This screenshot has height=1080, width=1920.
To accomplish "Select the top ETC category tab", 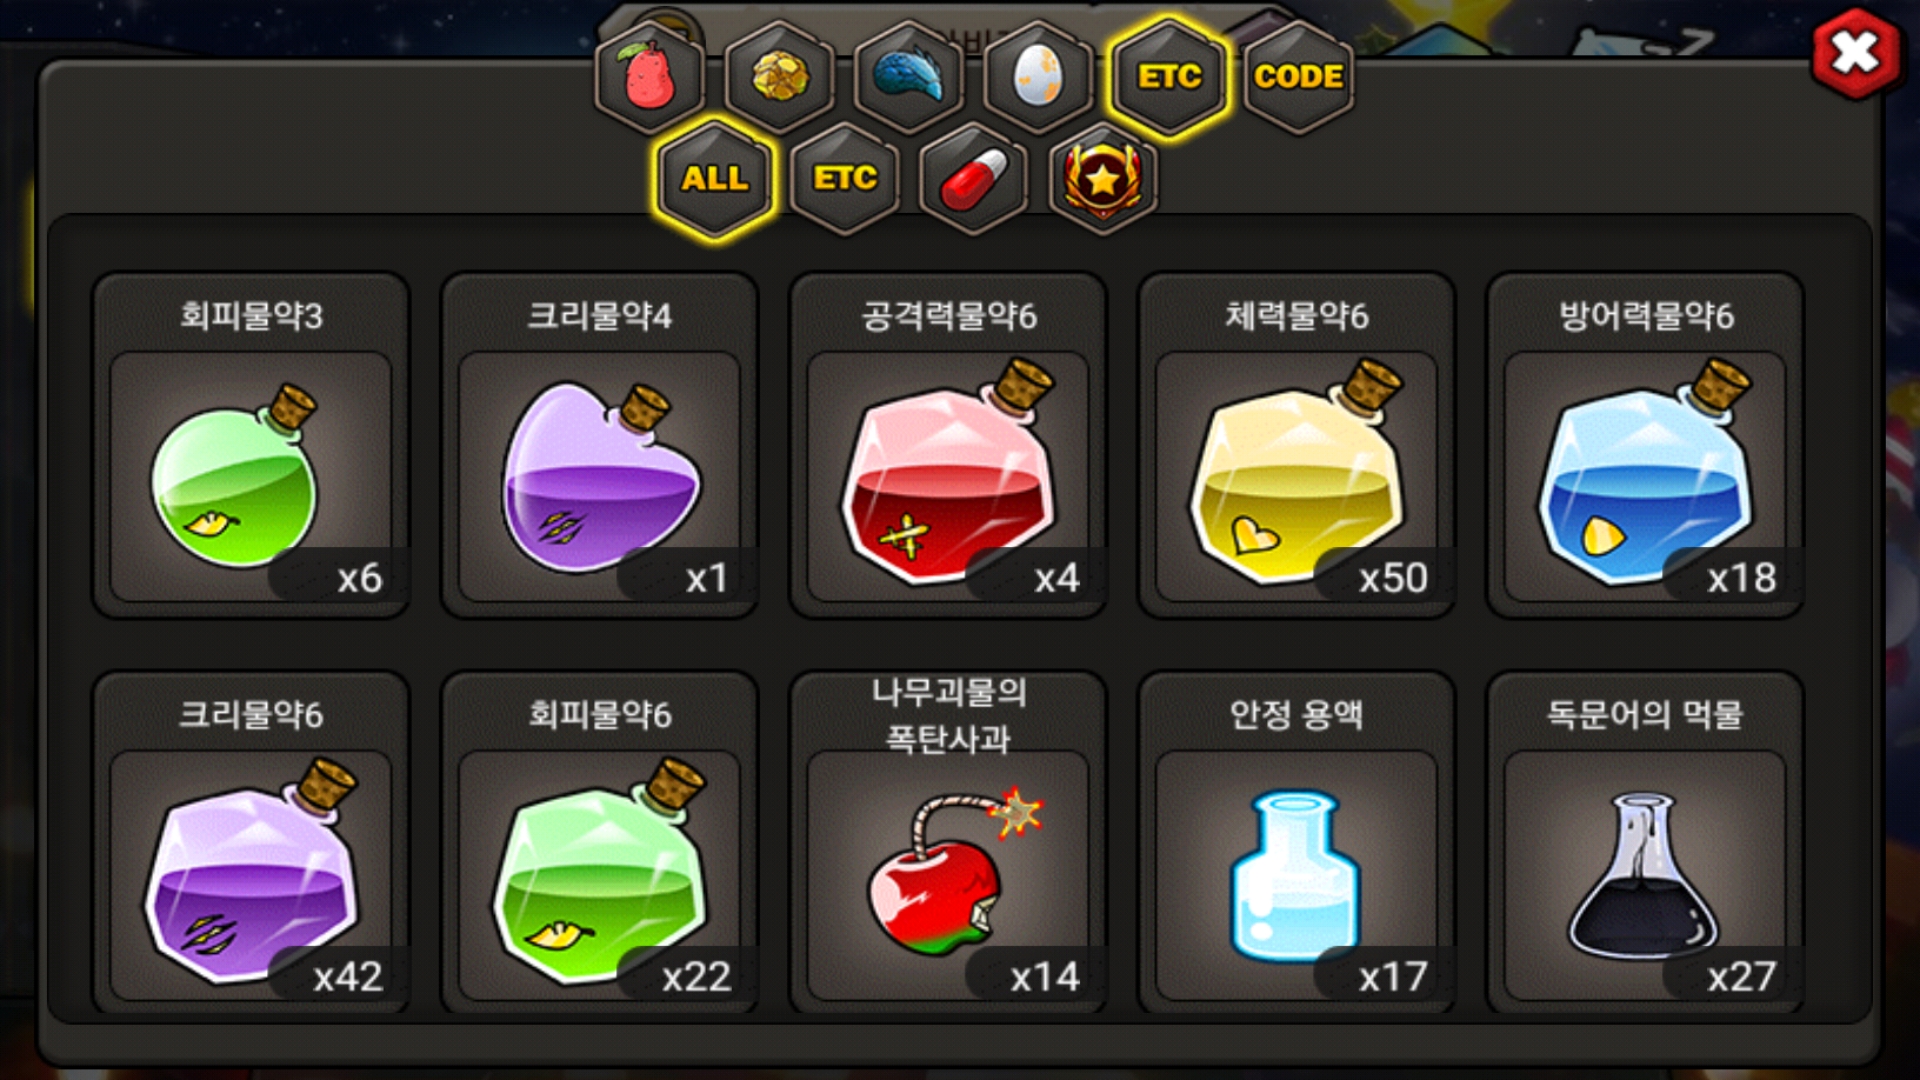I will click(1168, 76).
